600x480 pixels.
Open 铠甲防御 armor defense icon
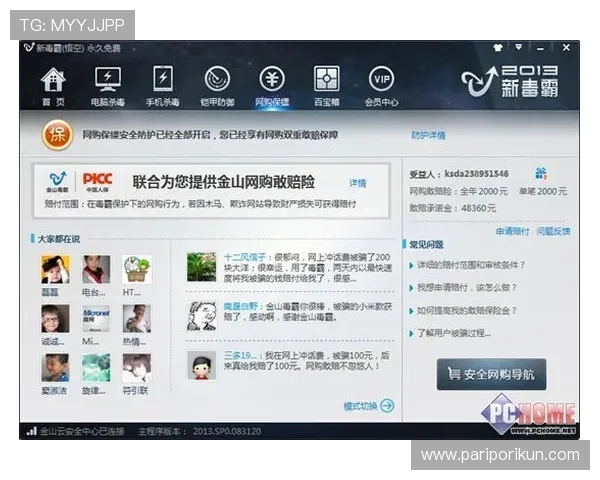coord(217,79)
